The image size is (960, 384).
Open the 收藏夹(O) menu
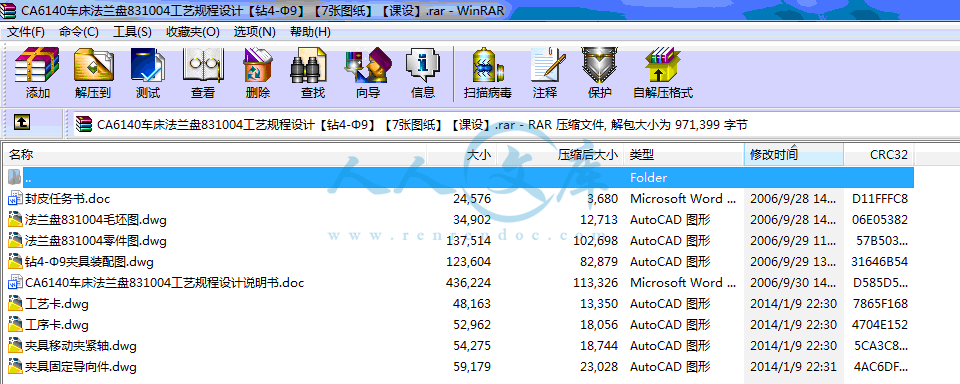pyautogui.click(x=193, y=31)
